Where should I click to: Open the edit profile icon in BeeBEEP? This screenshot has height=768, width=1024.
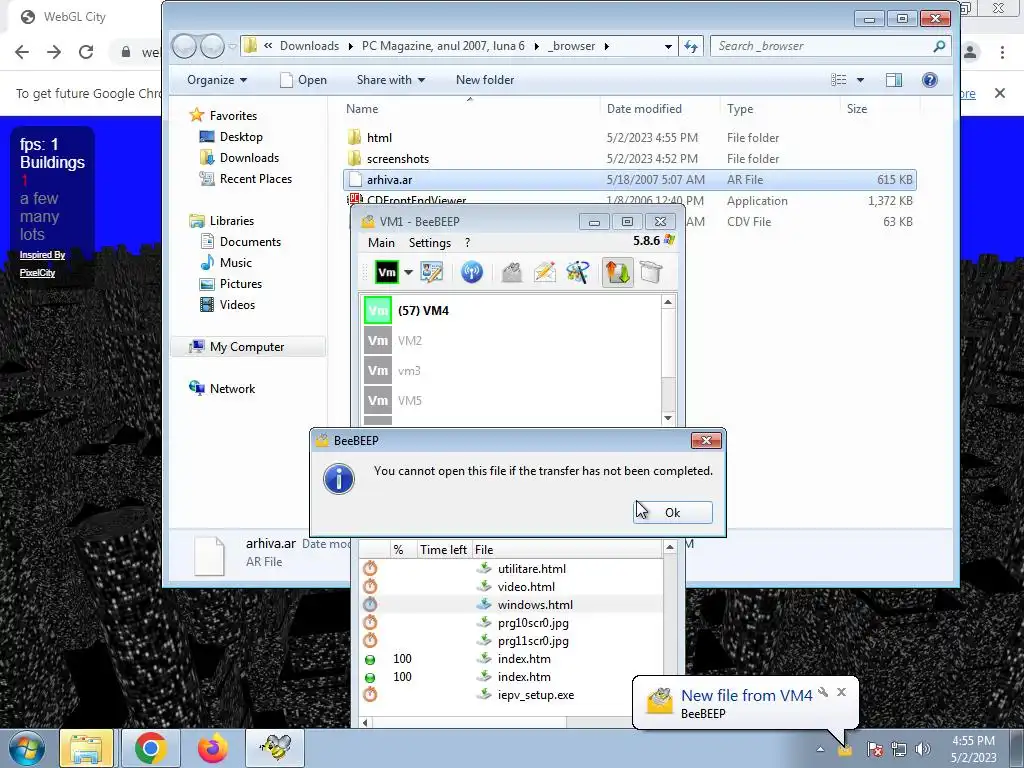pos(432,272)
